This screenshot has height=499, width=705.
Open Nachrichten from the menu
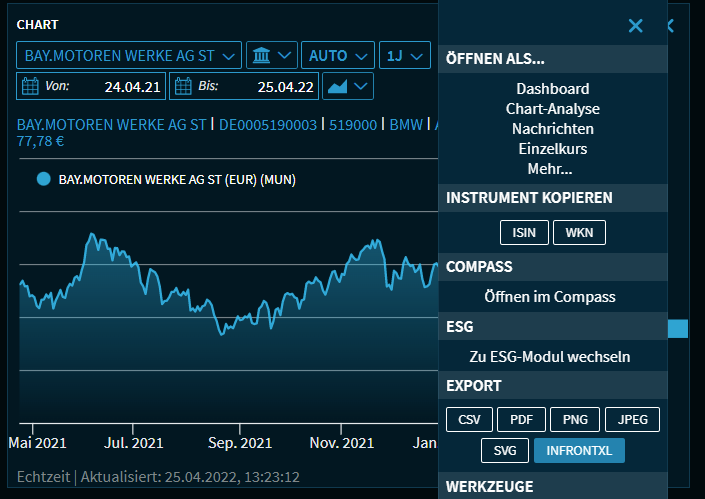(x=552, y=129)
